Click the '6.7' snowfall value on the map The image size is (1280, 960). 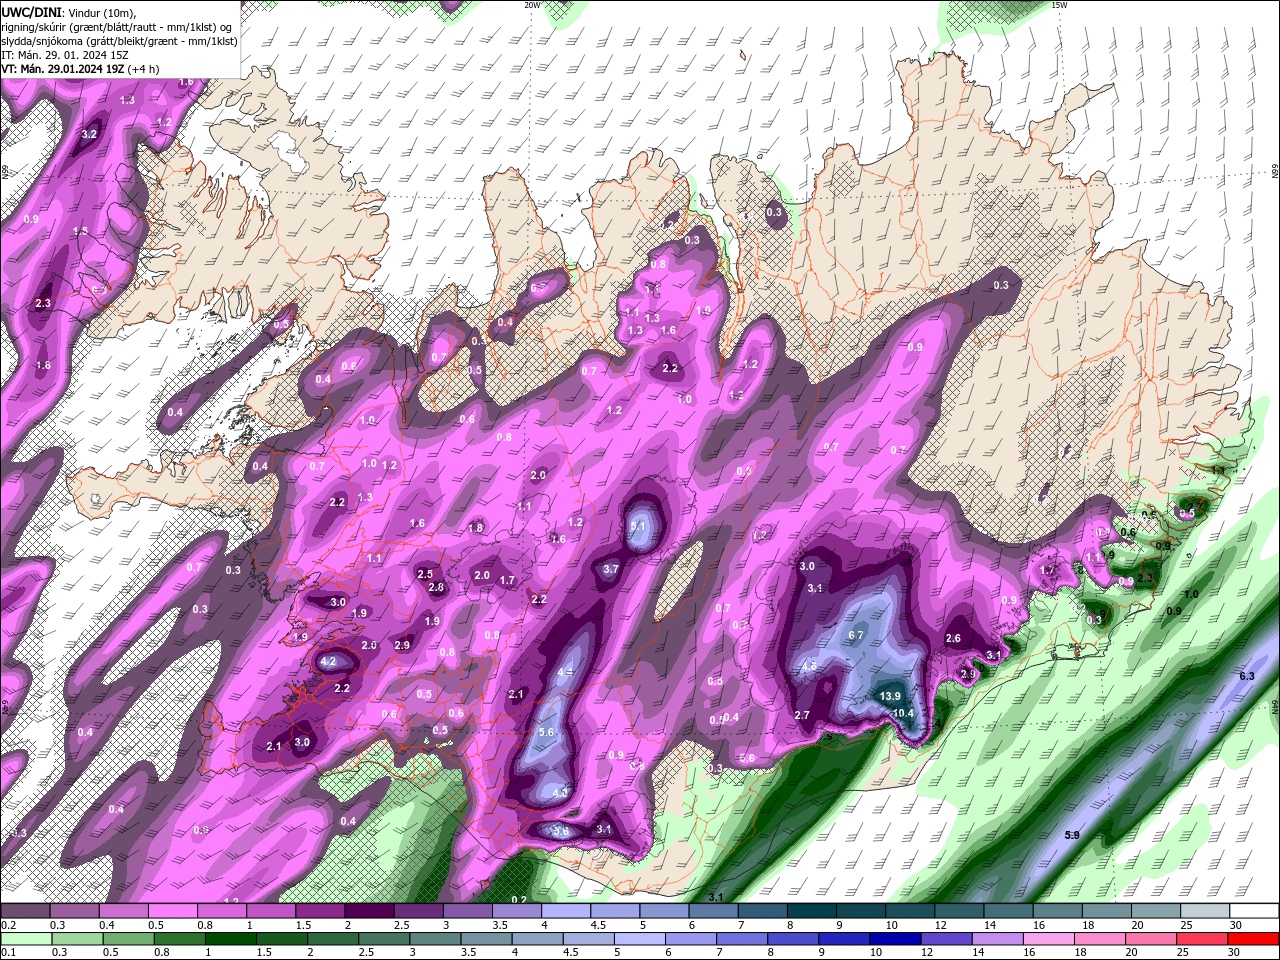click(856, 635)
